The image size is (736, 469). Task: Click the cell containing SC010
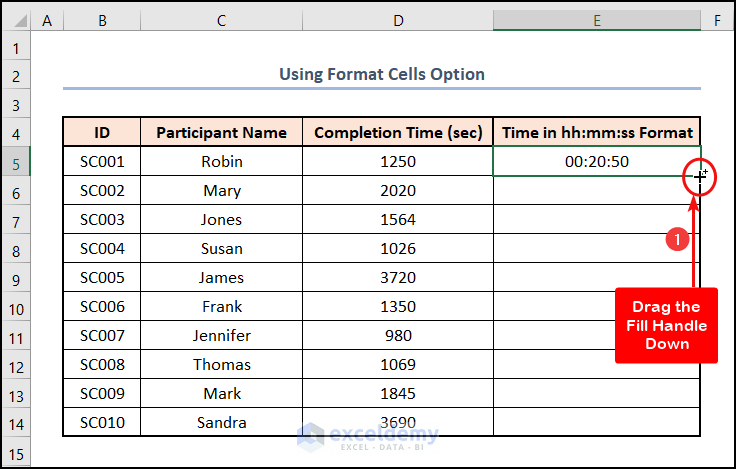(x=102, y=422)
